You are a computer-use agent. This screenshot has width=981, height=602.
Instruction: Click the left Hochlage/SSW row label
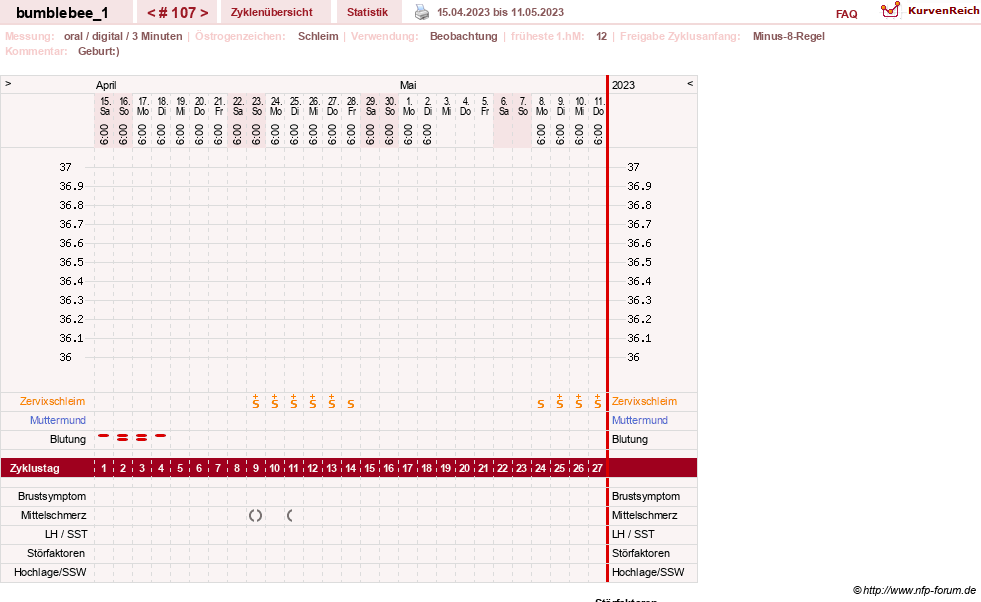(x=50, y=572)
